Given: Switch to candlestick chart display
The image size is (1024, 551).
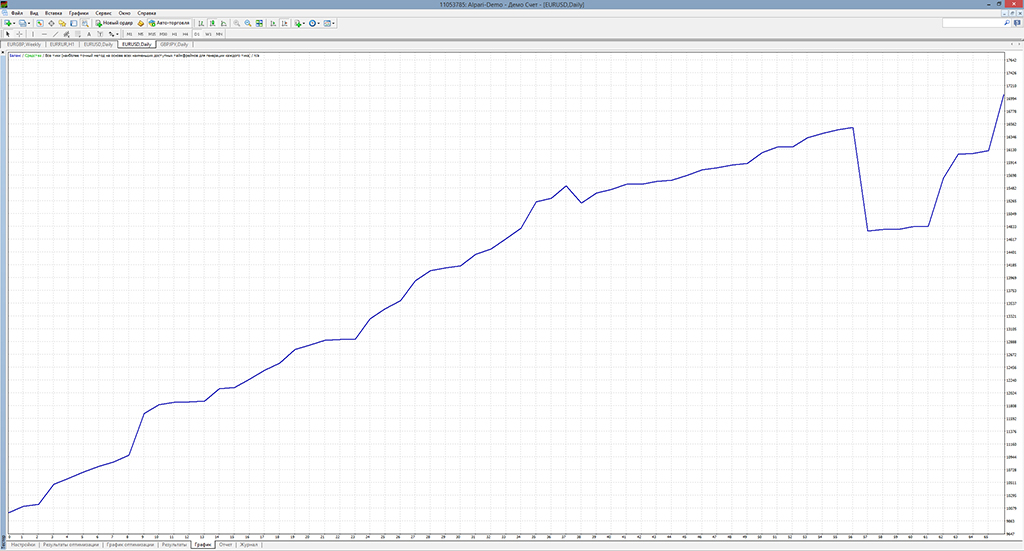Looking at the screenshot, I should coord(212,24).
